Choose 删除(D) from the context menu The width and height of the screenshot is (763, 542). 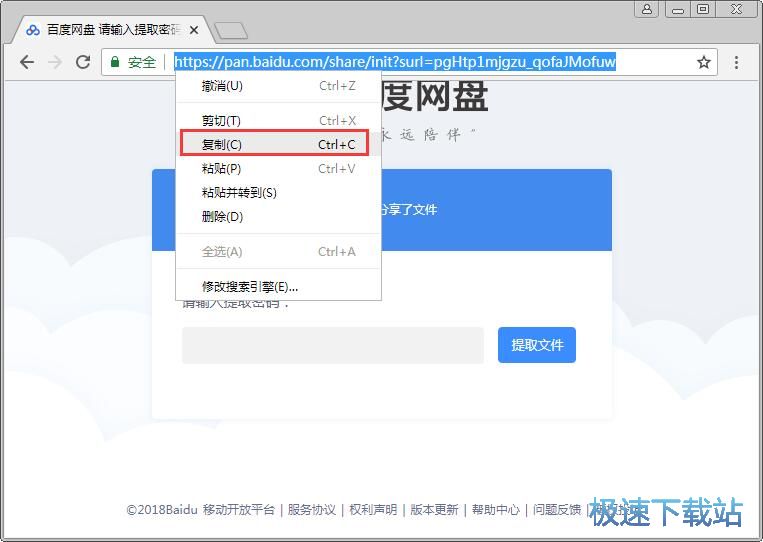[278, 217]
